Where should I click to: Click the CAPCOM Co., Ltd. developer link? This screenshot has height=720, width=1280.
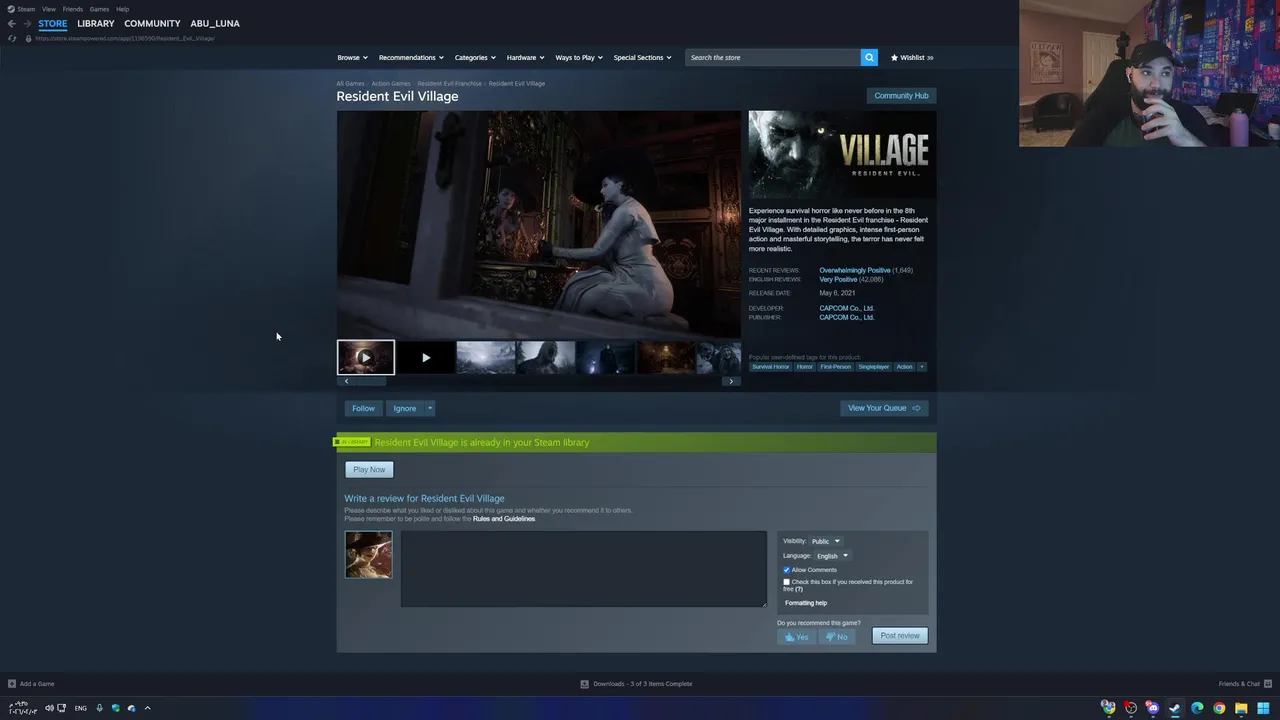[x=846, y=308]
